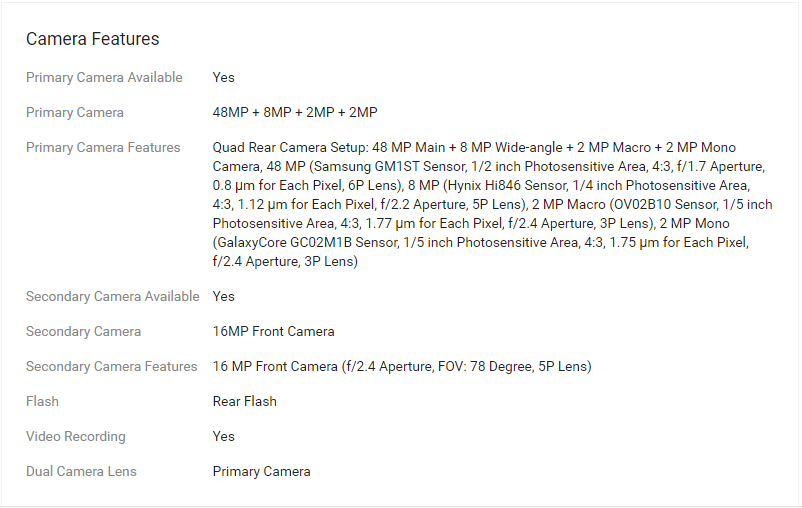
Task: Click the Primary Camera label
Action: (75, 113)
